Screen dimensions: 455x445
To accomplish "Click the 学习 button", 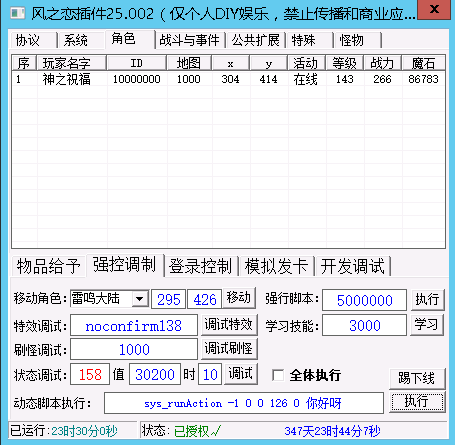I will click(x=427, y=324).
